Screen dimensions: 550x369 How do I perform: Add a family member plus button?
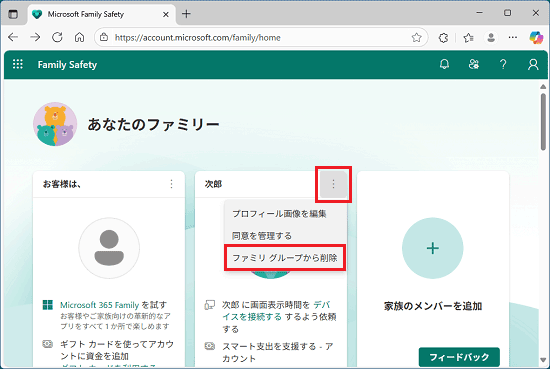click(x=432, y=248)
